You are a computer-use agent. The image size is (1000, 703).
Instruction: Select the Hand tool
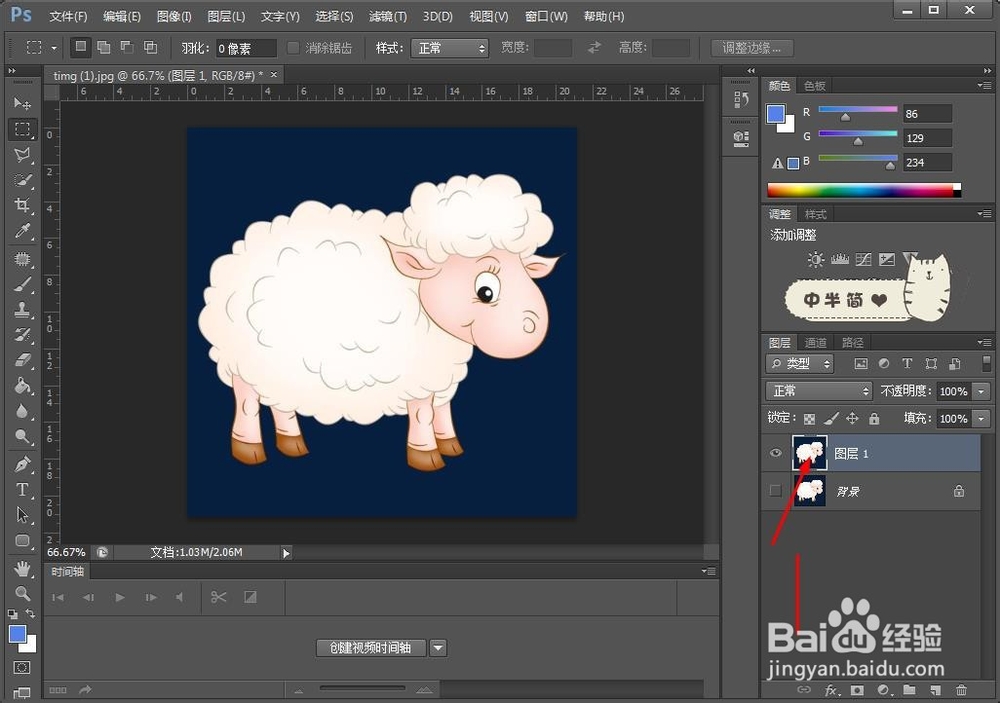pos(22,568)
